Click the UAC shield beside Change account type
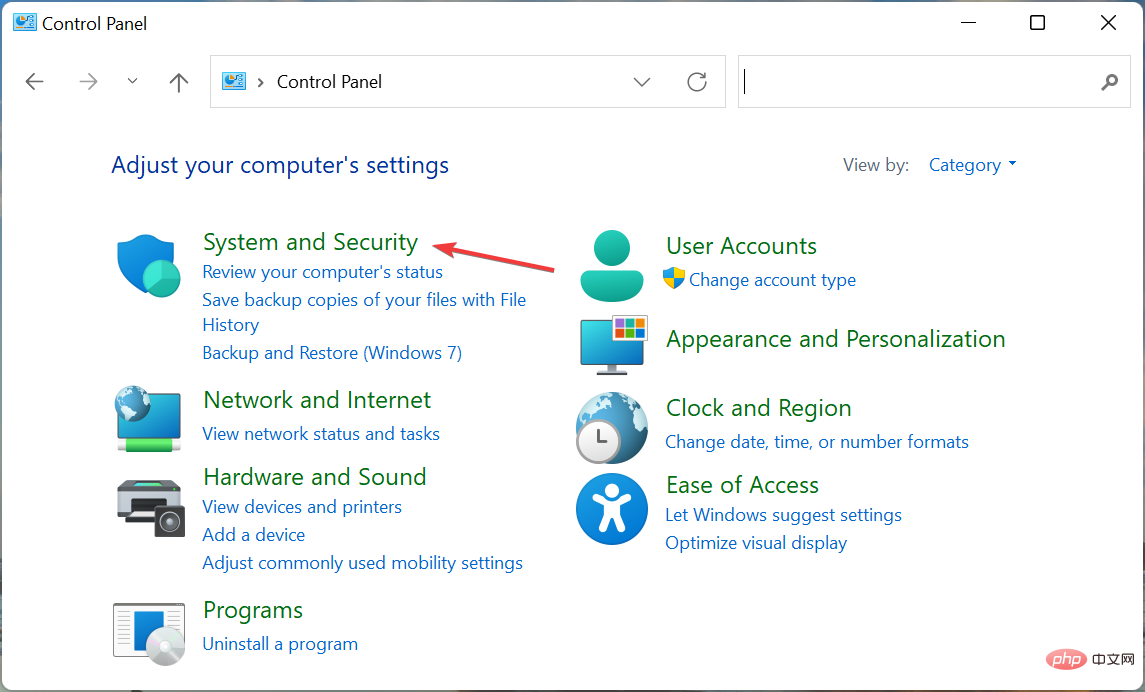 [x=673, y=278]
